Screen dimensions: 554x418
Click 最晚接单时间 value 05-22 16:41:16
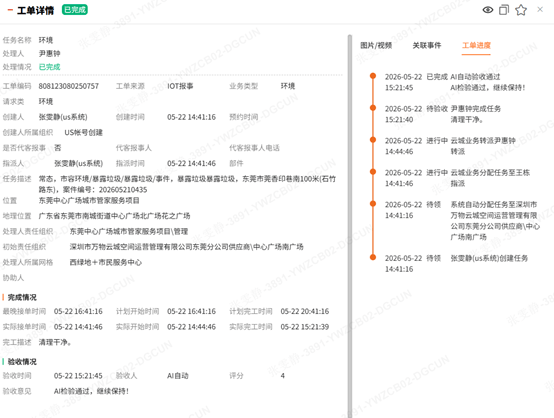pyautogui.click(x=78, y=311)
